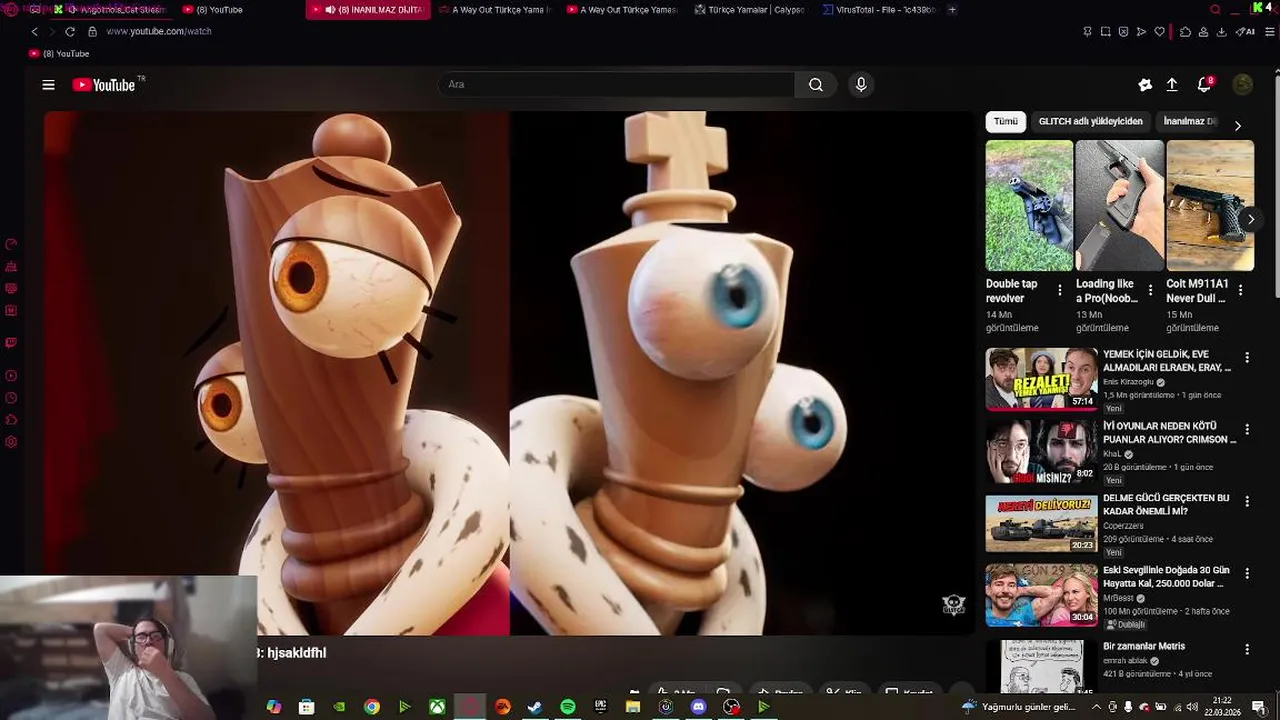Open Eski Sevgilinle Doğada 30 Gün video
This screenshot has width=1280, height=720.
(x=1041, y=595)
